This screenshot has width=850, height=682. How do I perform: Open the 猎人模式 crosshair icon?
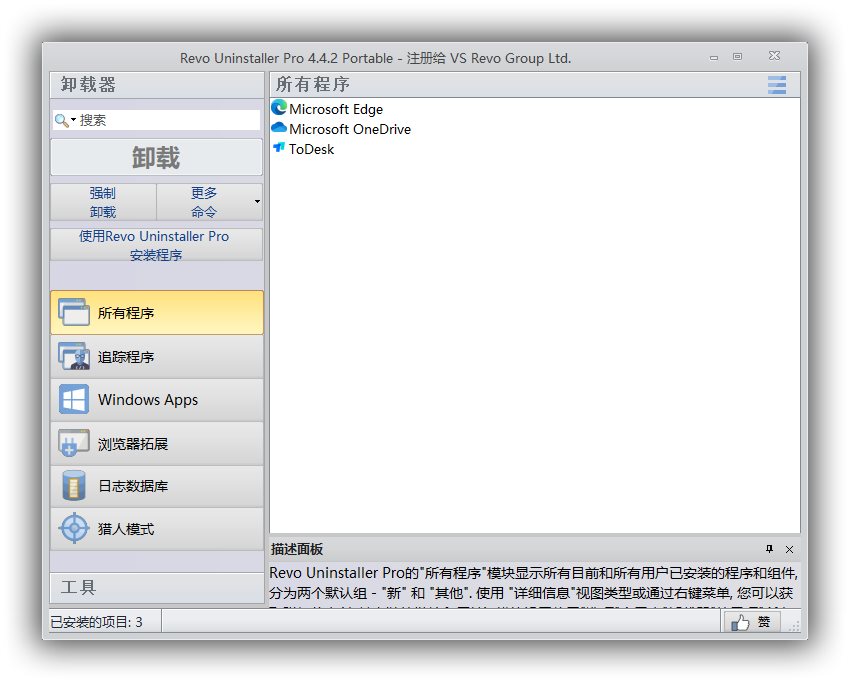[x=74, y=529]
